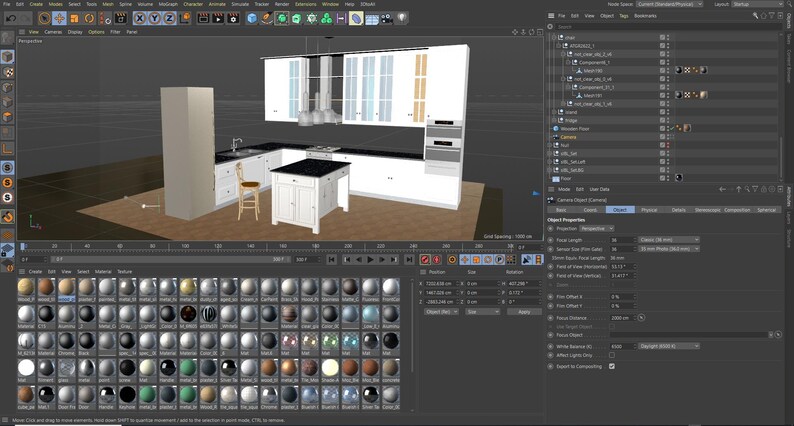This screenshot has width=794, height=426.
Task: Open Object Manager Tags menu
Action: 624,16
